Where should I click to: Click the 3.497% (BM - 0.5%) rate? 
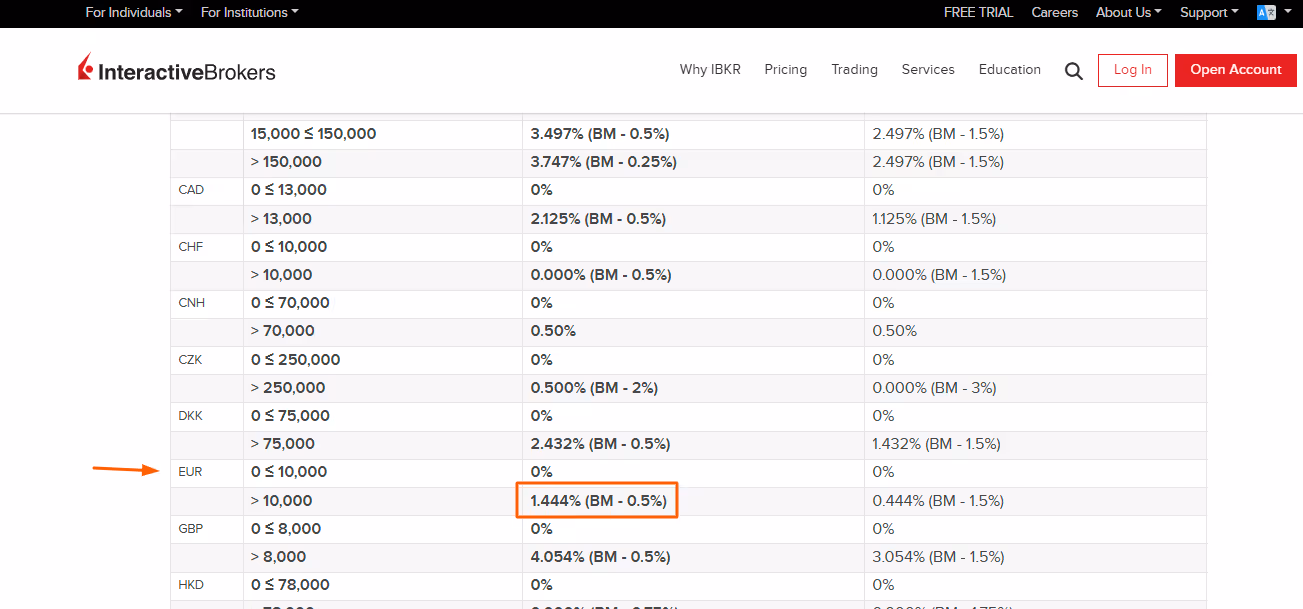pyautogui.click(x=599, y=134)
